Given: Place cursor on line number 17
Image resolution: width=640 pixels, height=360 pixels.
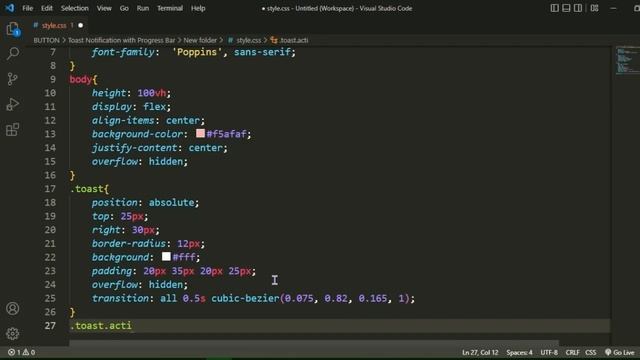Looking at the screenshot, I should 50,189.
